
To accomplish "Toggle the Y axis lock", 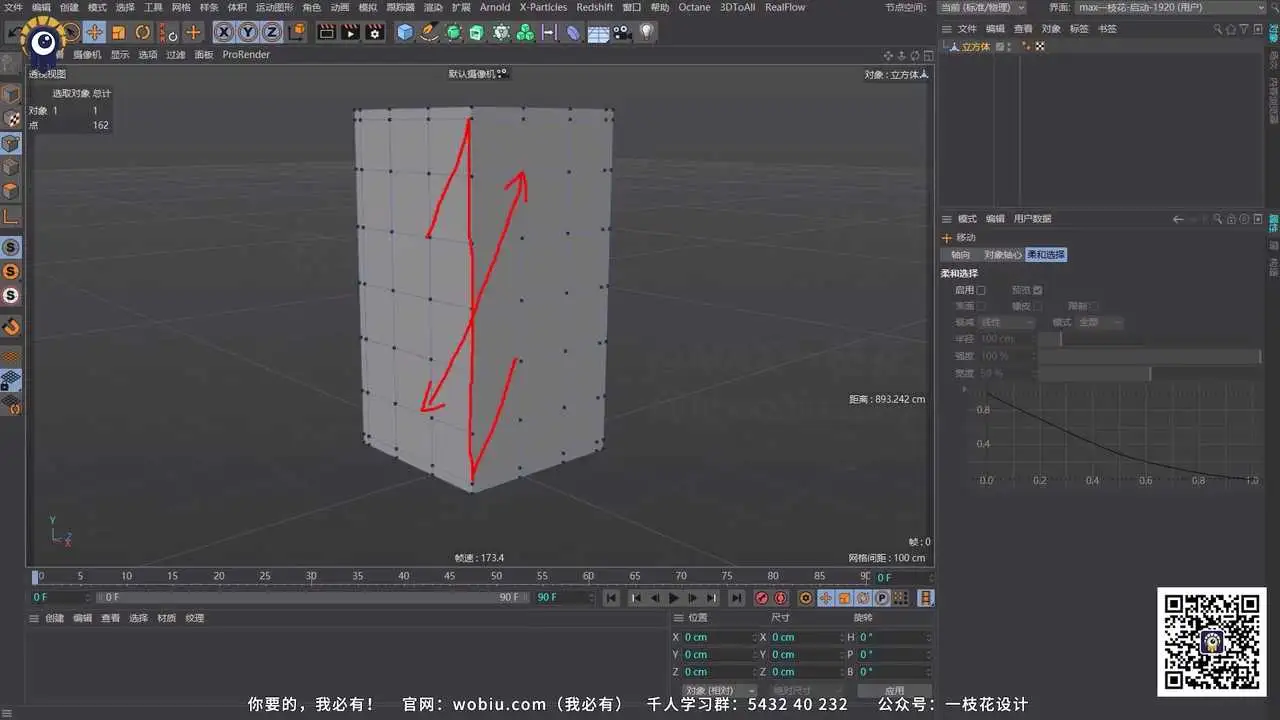I will click(x=248, y=32).
